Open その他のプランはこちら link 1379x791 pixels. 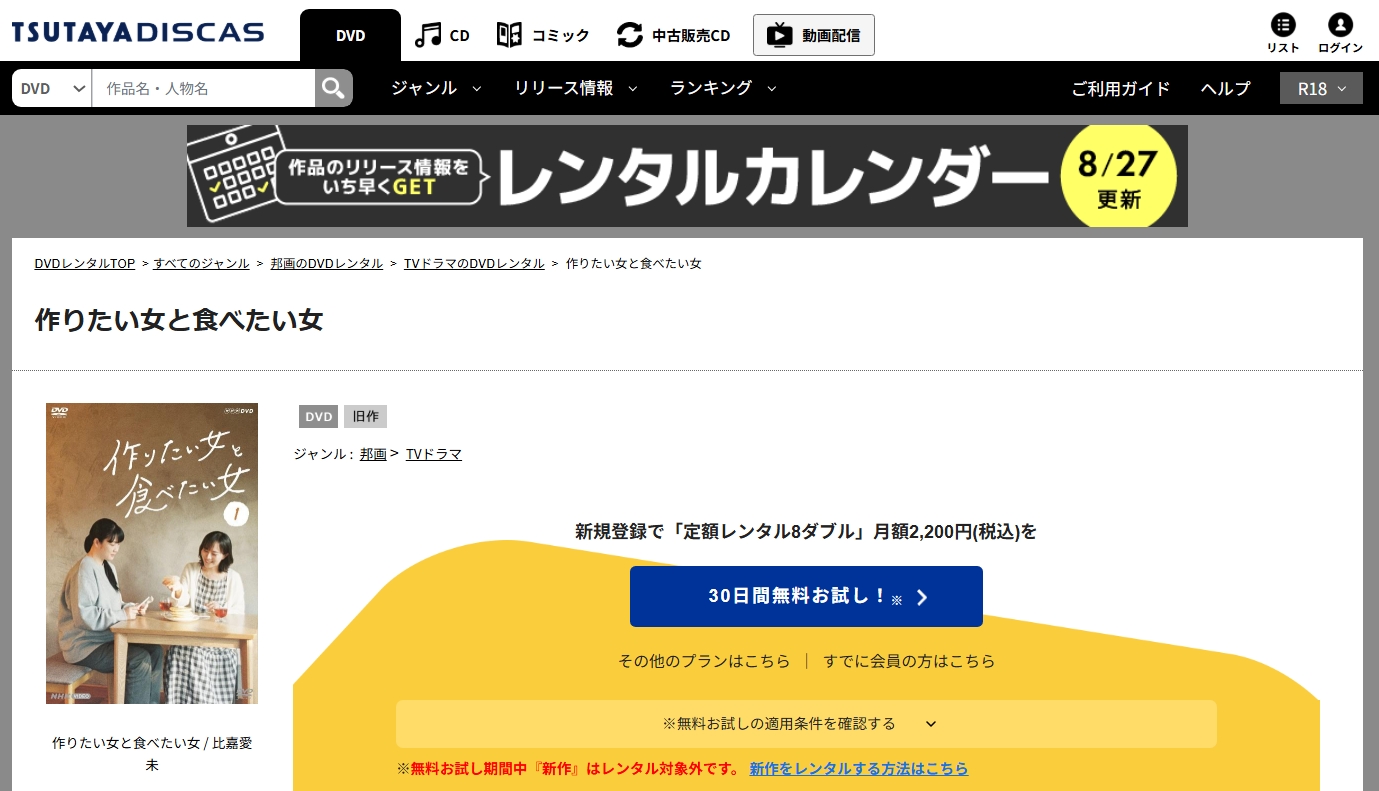(704, 661)
